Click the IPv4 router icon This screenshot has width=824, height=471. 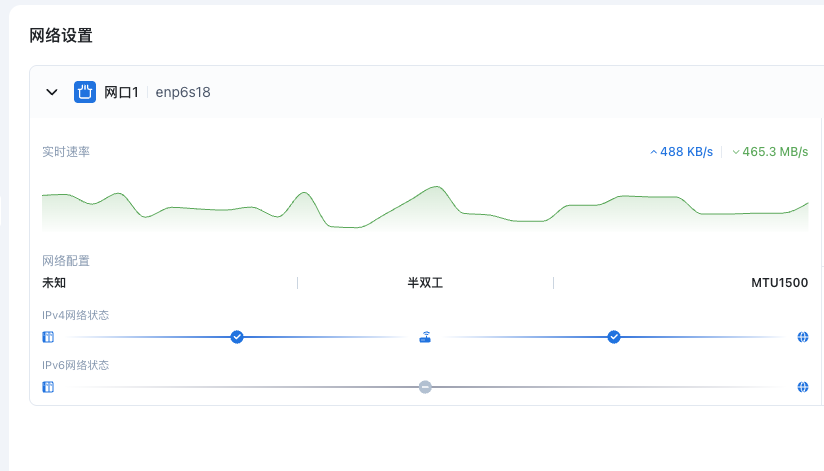425,337
